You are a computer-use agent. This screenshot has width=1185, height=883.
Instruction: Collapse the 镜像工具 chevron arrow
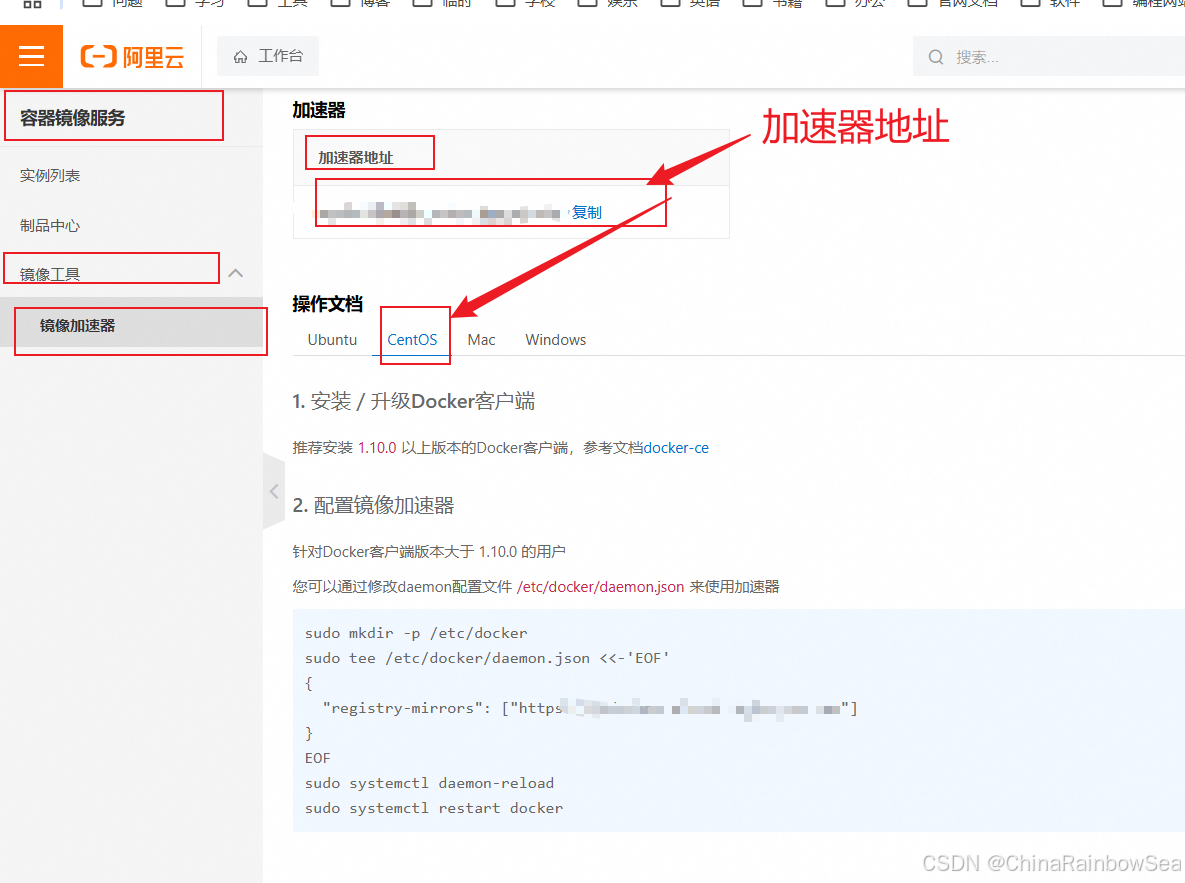(x=236, y=273)
